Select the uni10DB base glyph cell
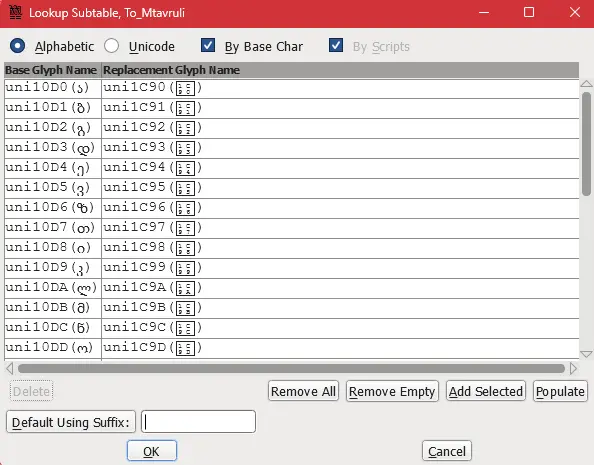The image size is (594, 465). click(53, 308)
